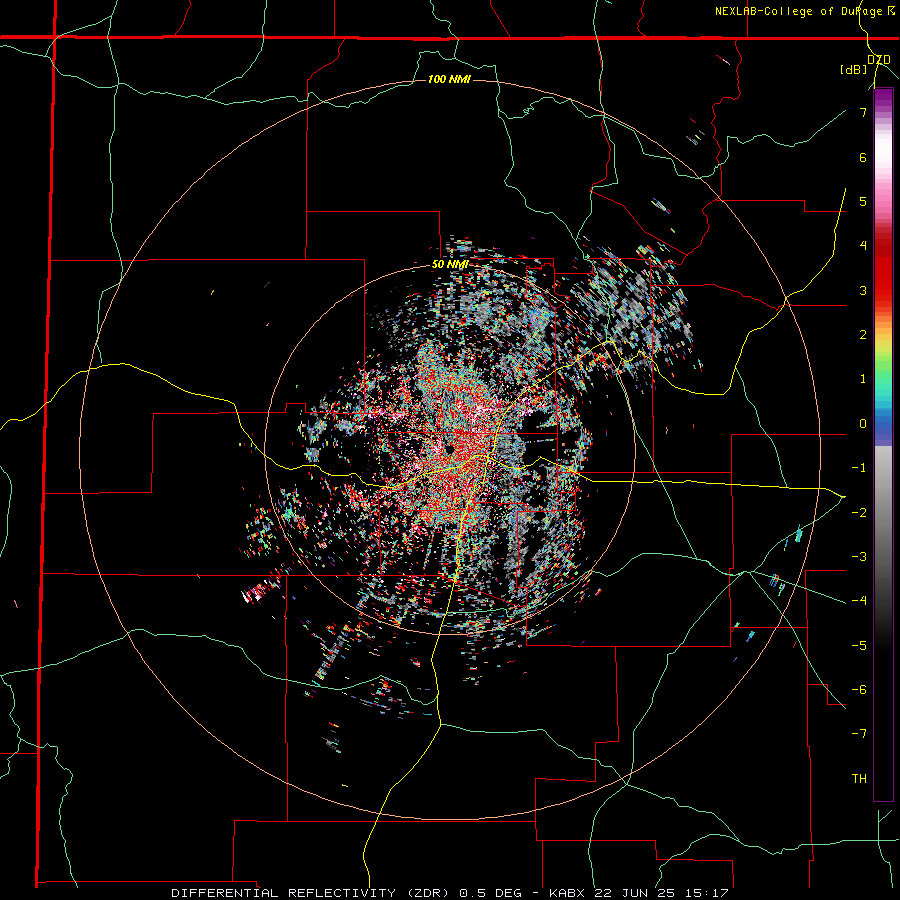Click the -5 value on the color scale

(859, 645)
